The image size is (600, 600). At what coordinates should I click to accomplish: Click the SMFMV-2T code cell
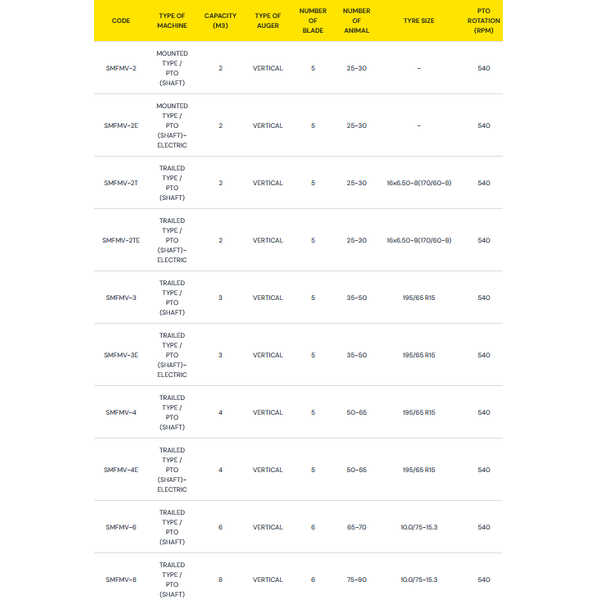click(x=121, y=183)
